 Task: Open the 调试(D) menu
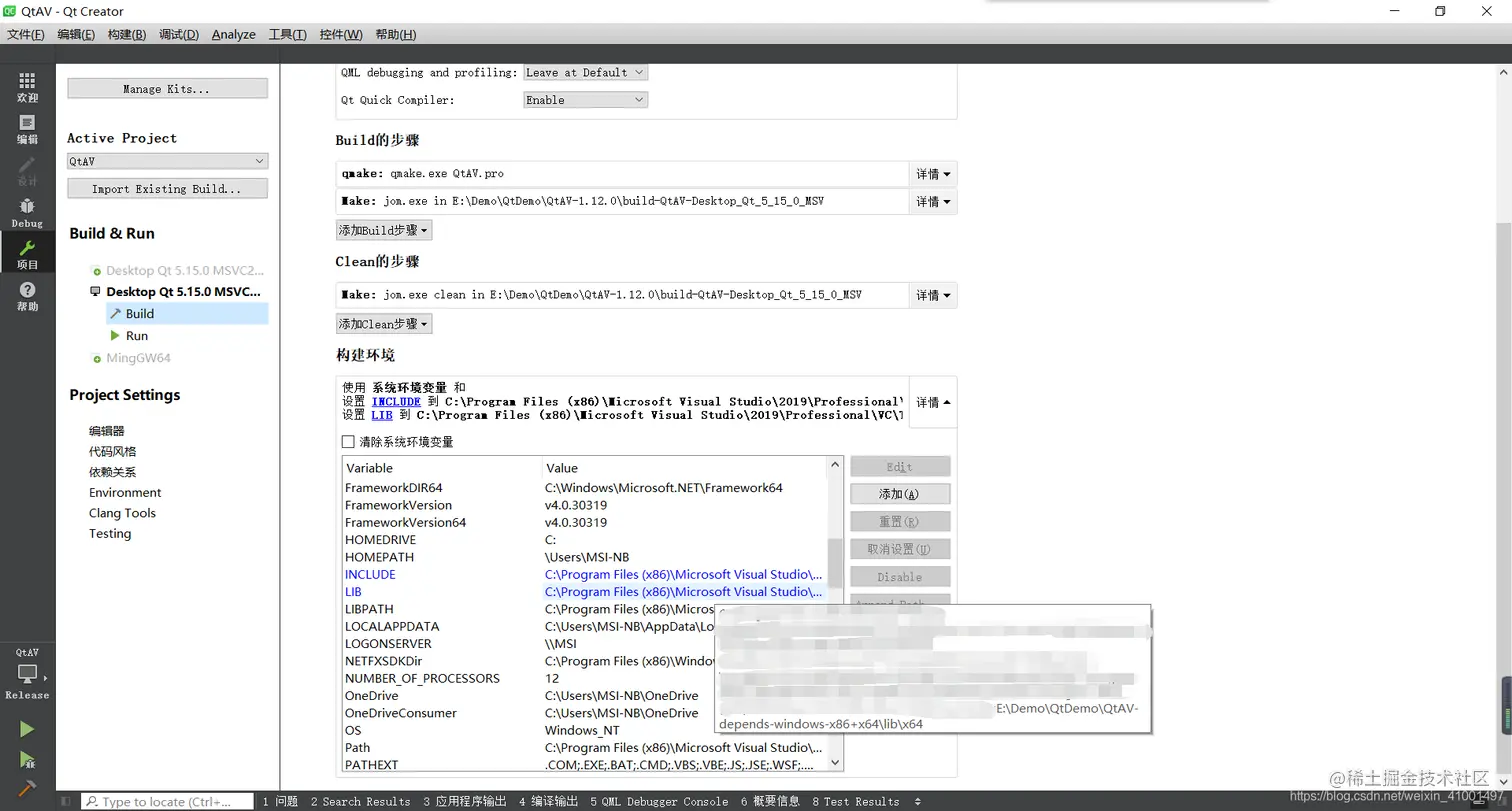coord(179,34)
